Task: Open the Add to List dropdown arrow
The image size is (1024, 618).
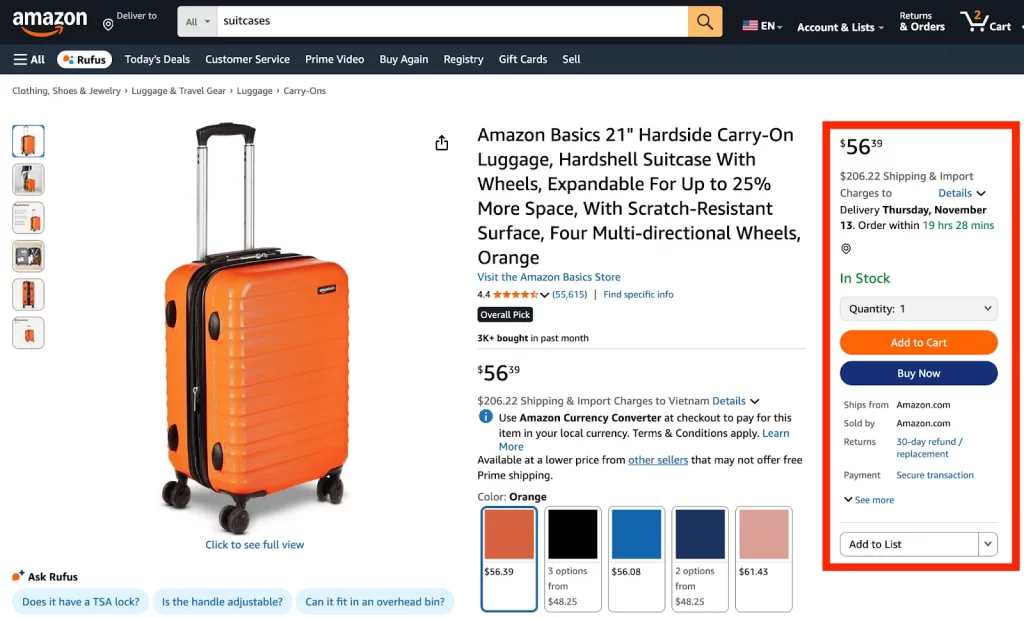Action: click(988, 544)
